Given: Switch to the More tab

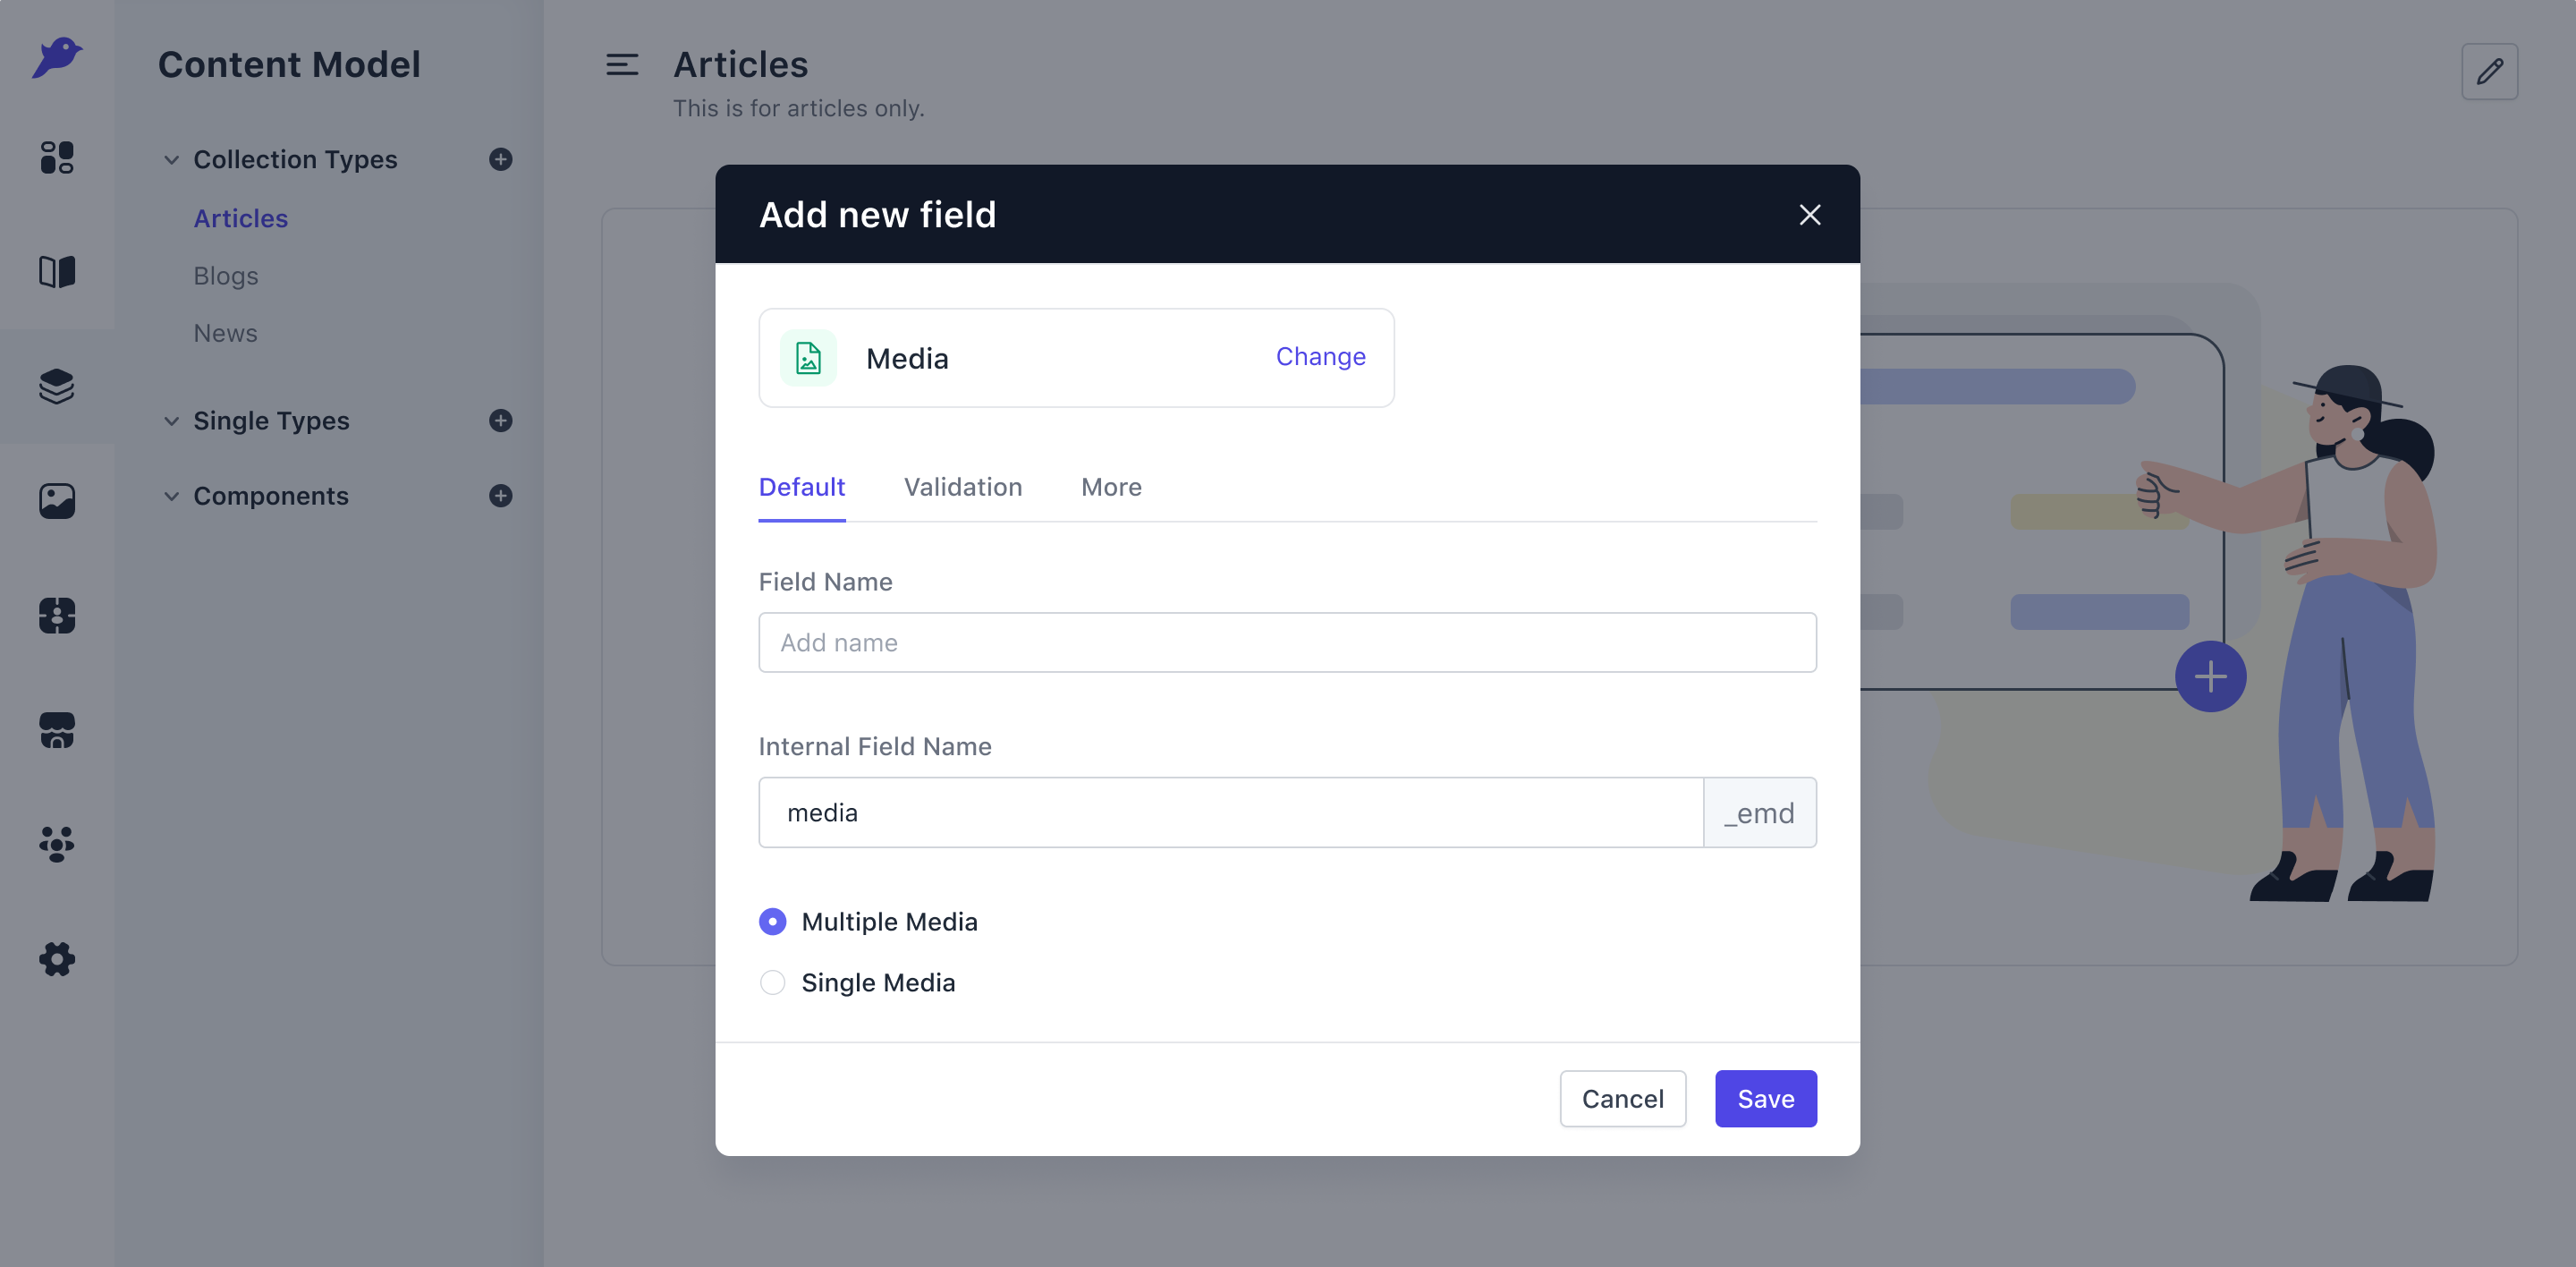Looking at the screenshot, I should coord(1111,487).
